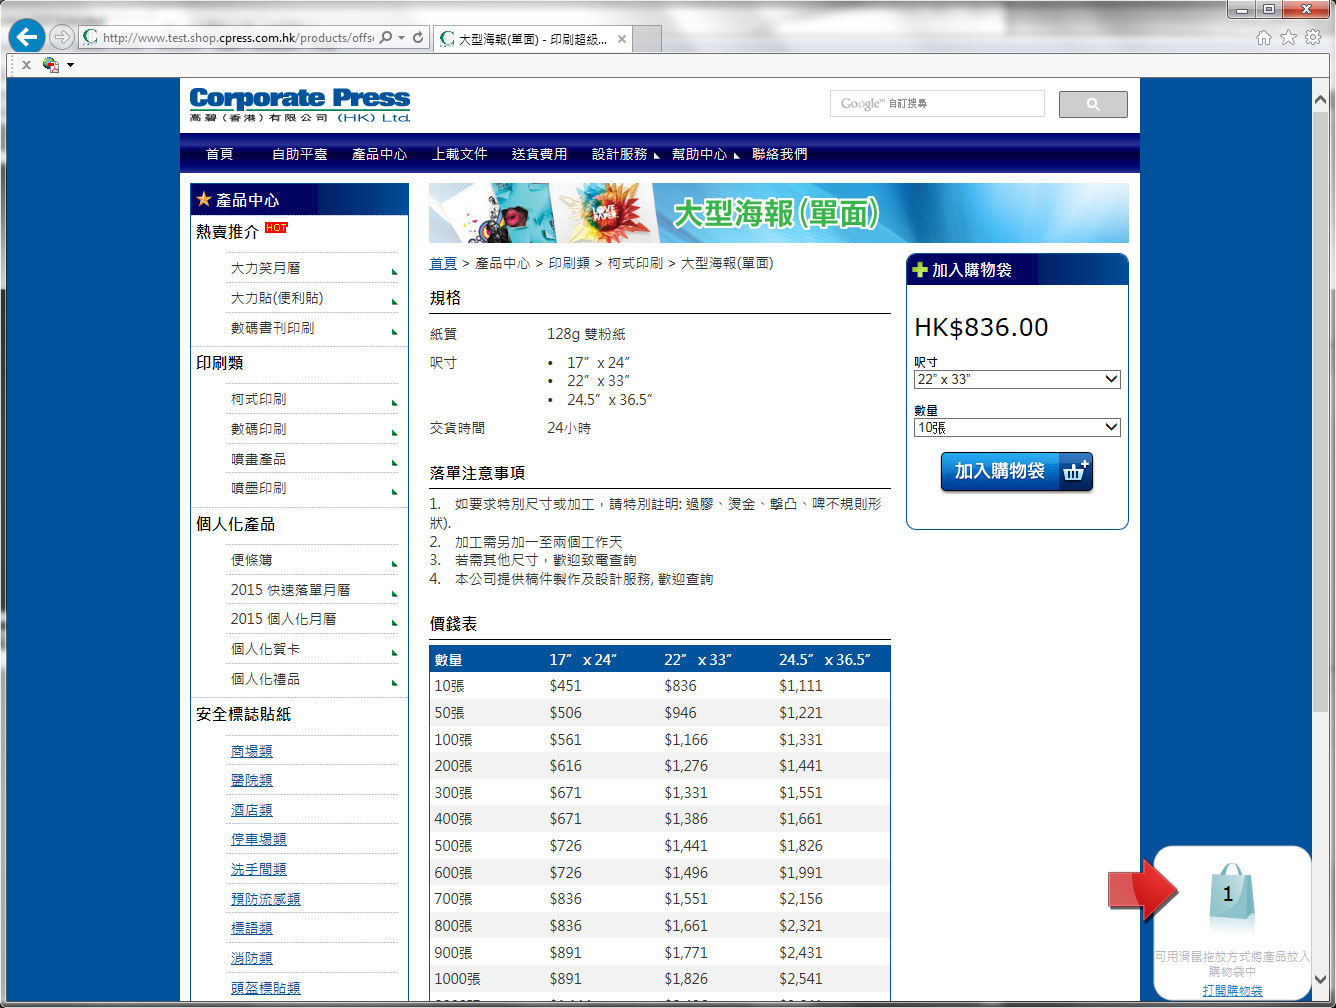Expand the 設計服務 navigation menu
This screenshot has height=1008, width=1336.
(624, 154)
